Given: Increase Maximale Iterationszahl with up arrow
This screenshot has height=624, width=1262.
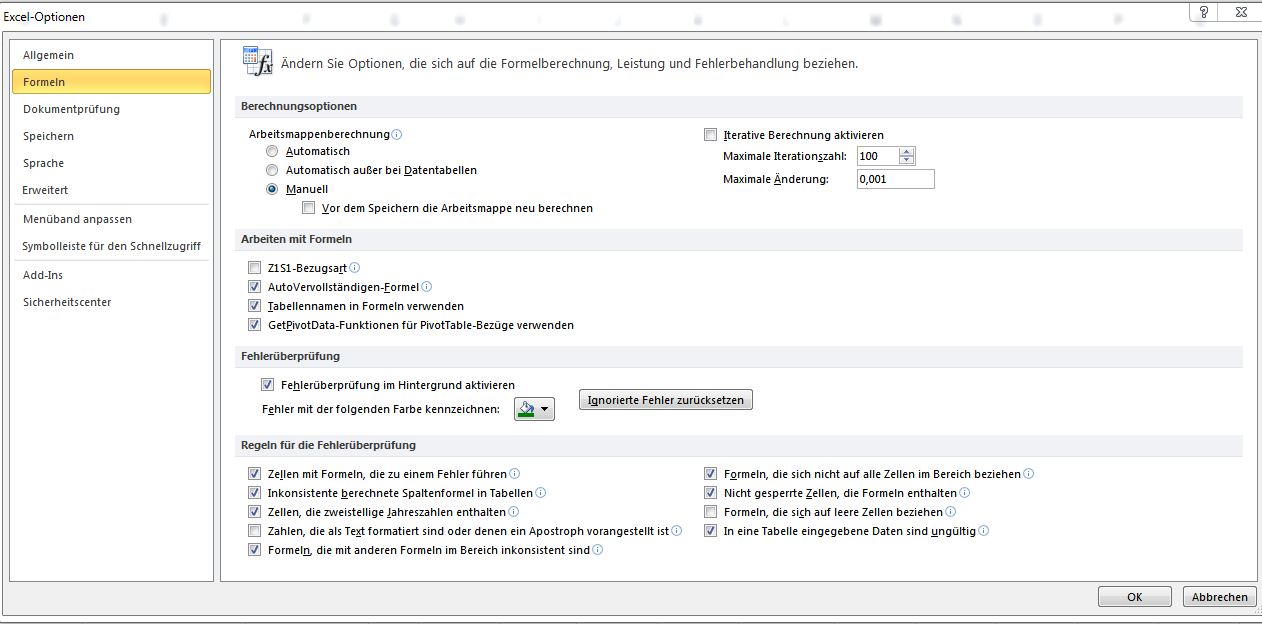Looking at the screenshot, I should (907, 152).
